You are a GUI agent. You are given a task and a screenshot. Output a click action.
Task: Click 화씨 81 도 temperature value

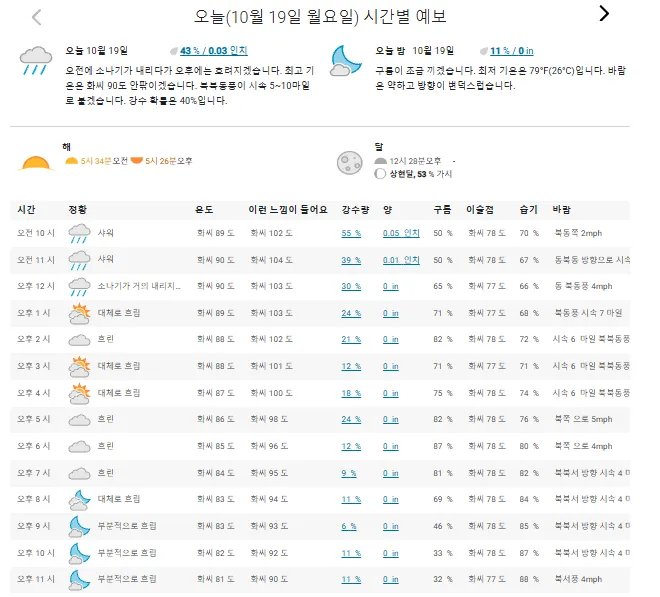pos(216,579)
